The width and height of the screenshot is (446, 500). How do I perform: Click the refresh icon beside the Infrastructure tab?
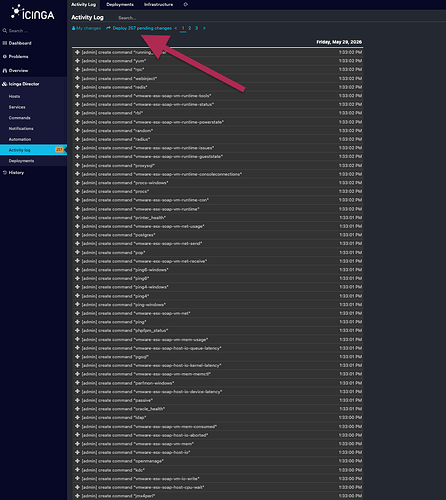pos(186,4)
